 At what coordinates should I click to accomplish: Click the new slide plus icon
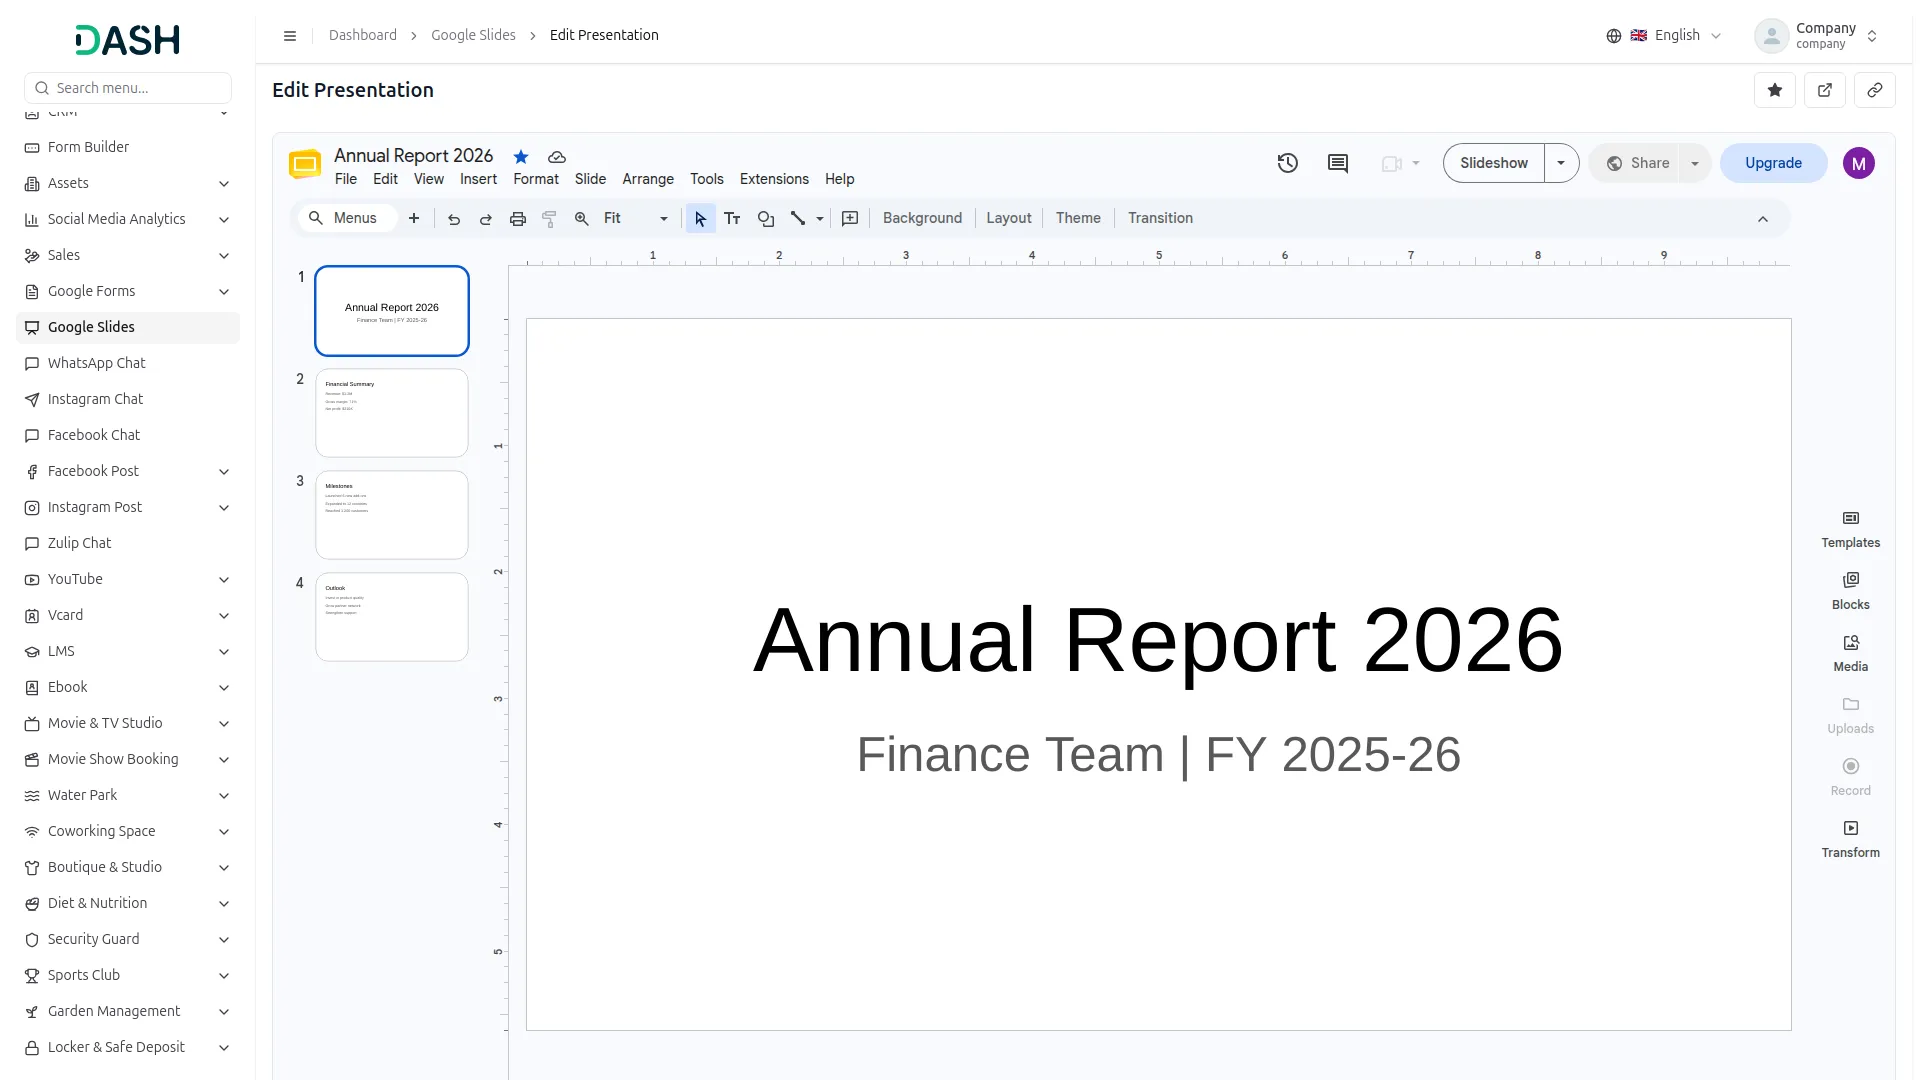tap(414, 218)
